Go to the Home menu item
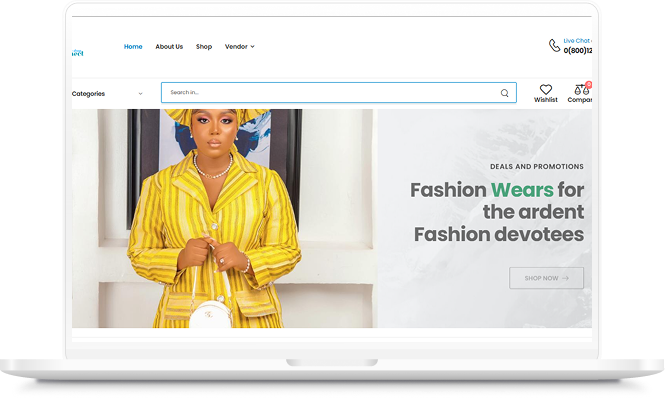Viewport: 665px width, 401px height. coord(133,47)
